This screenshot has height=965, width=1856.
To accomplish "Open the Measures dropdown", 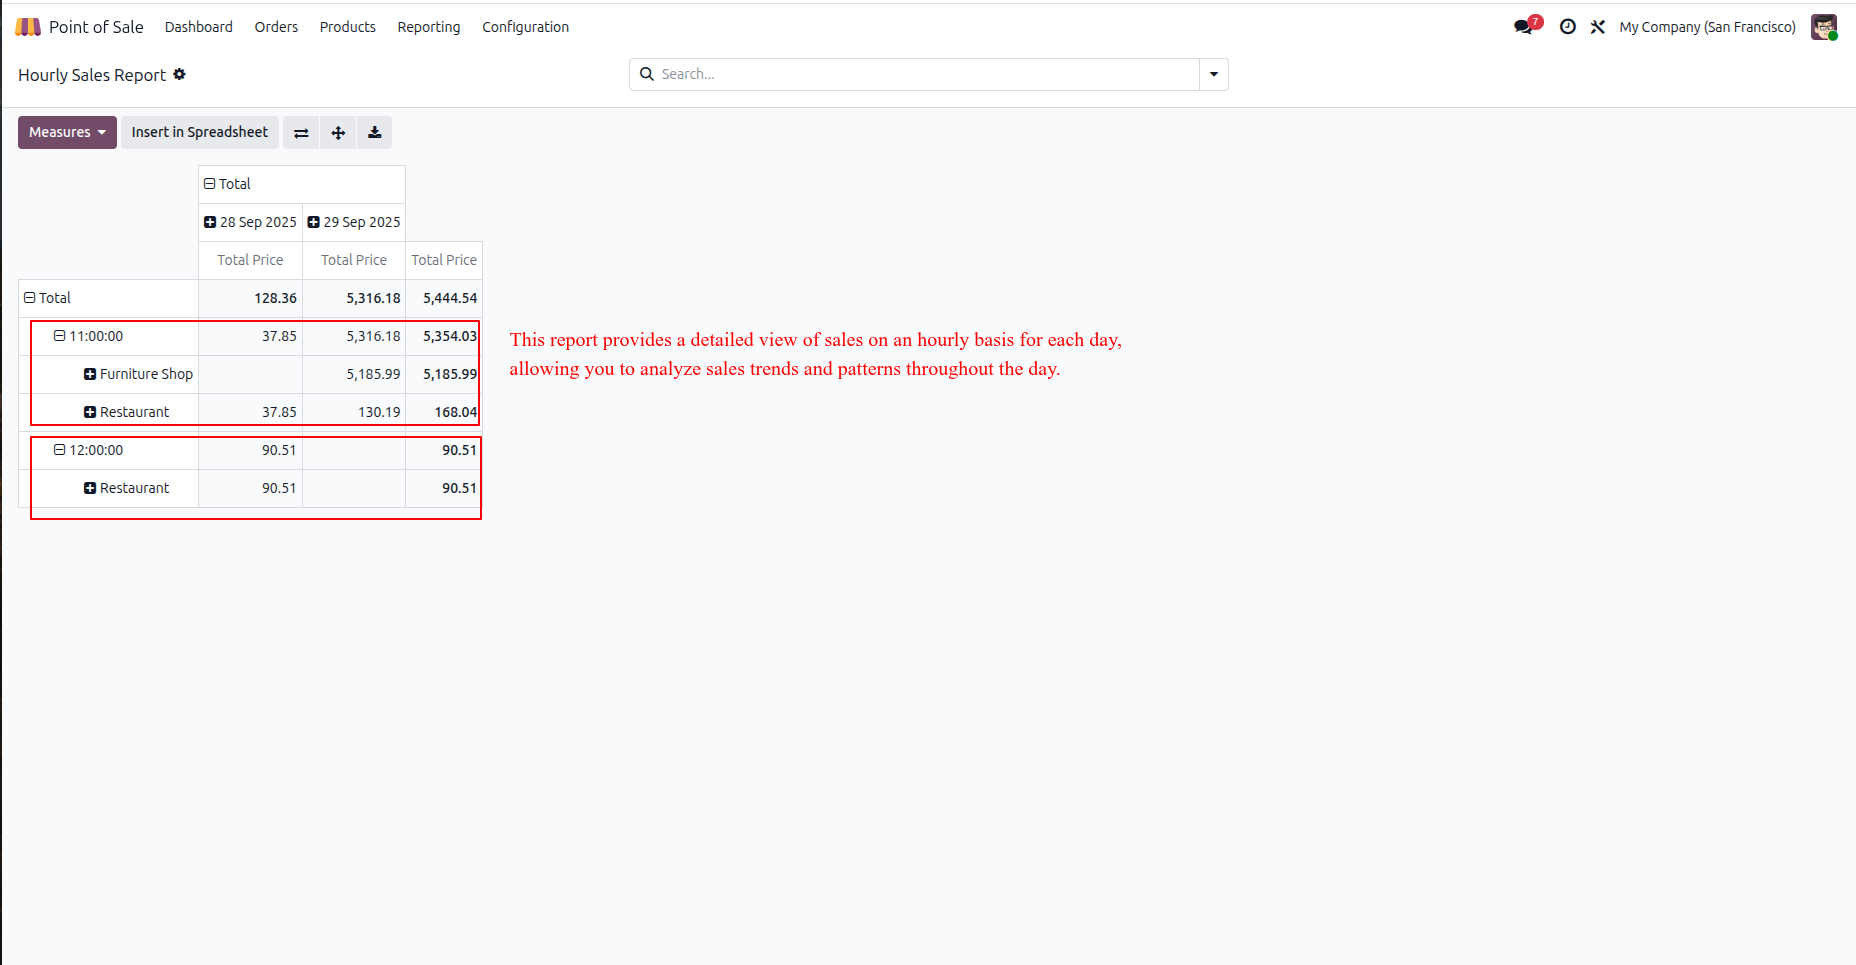I will pos(67,132).
